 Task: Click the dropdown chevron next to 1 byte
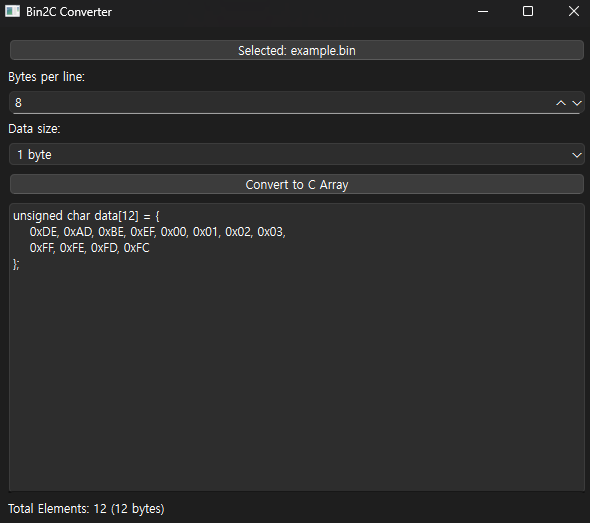pyautogui.click(x=576, y=155)
